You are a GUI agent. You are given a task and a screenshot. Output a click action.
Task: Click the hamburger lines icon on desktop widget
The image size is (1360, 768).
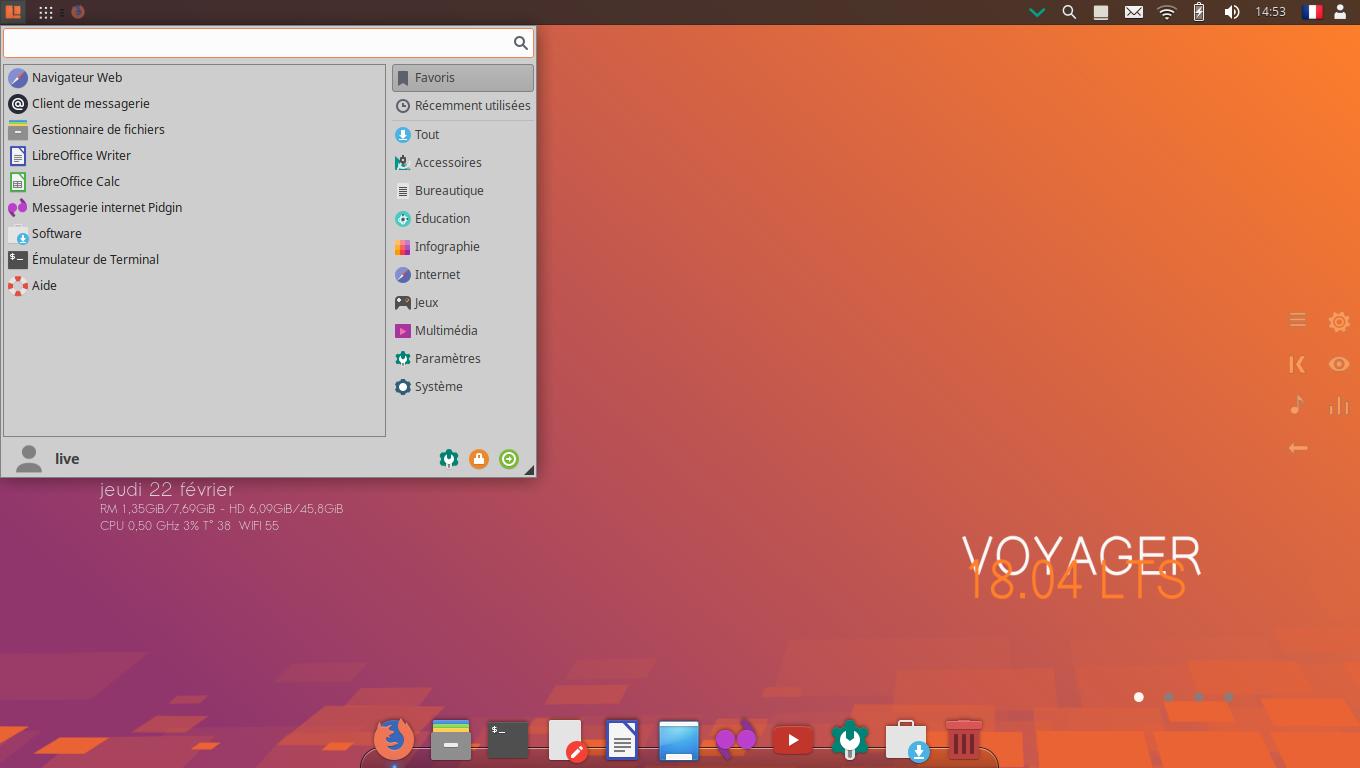click(1298, 320)
